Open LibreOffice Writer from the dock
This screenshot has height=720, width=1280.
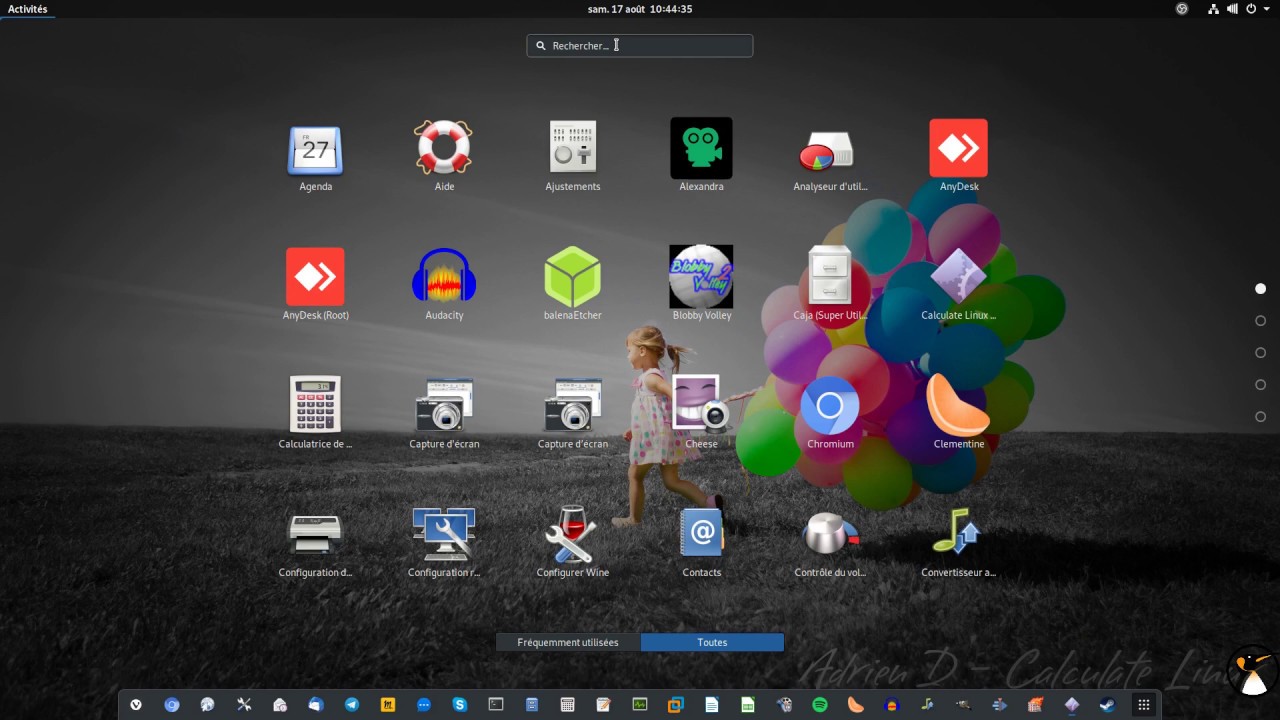click(712, 705)
